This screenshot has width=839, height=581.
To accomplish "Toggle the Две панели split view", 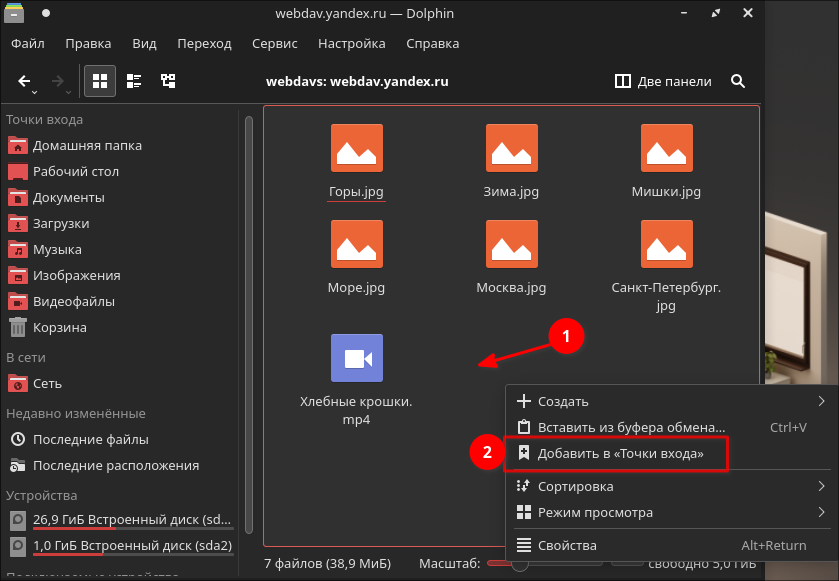I will click(x=664, y=81).
